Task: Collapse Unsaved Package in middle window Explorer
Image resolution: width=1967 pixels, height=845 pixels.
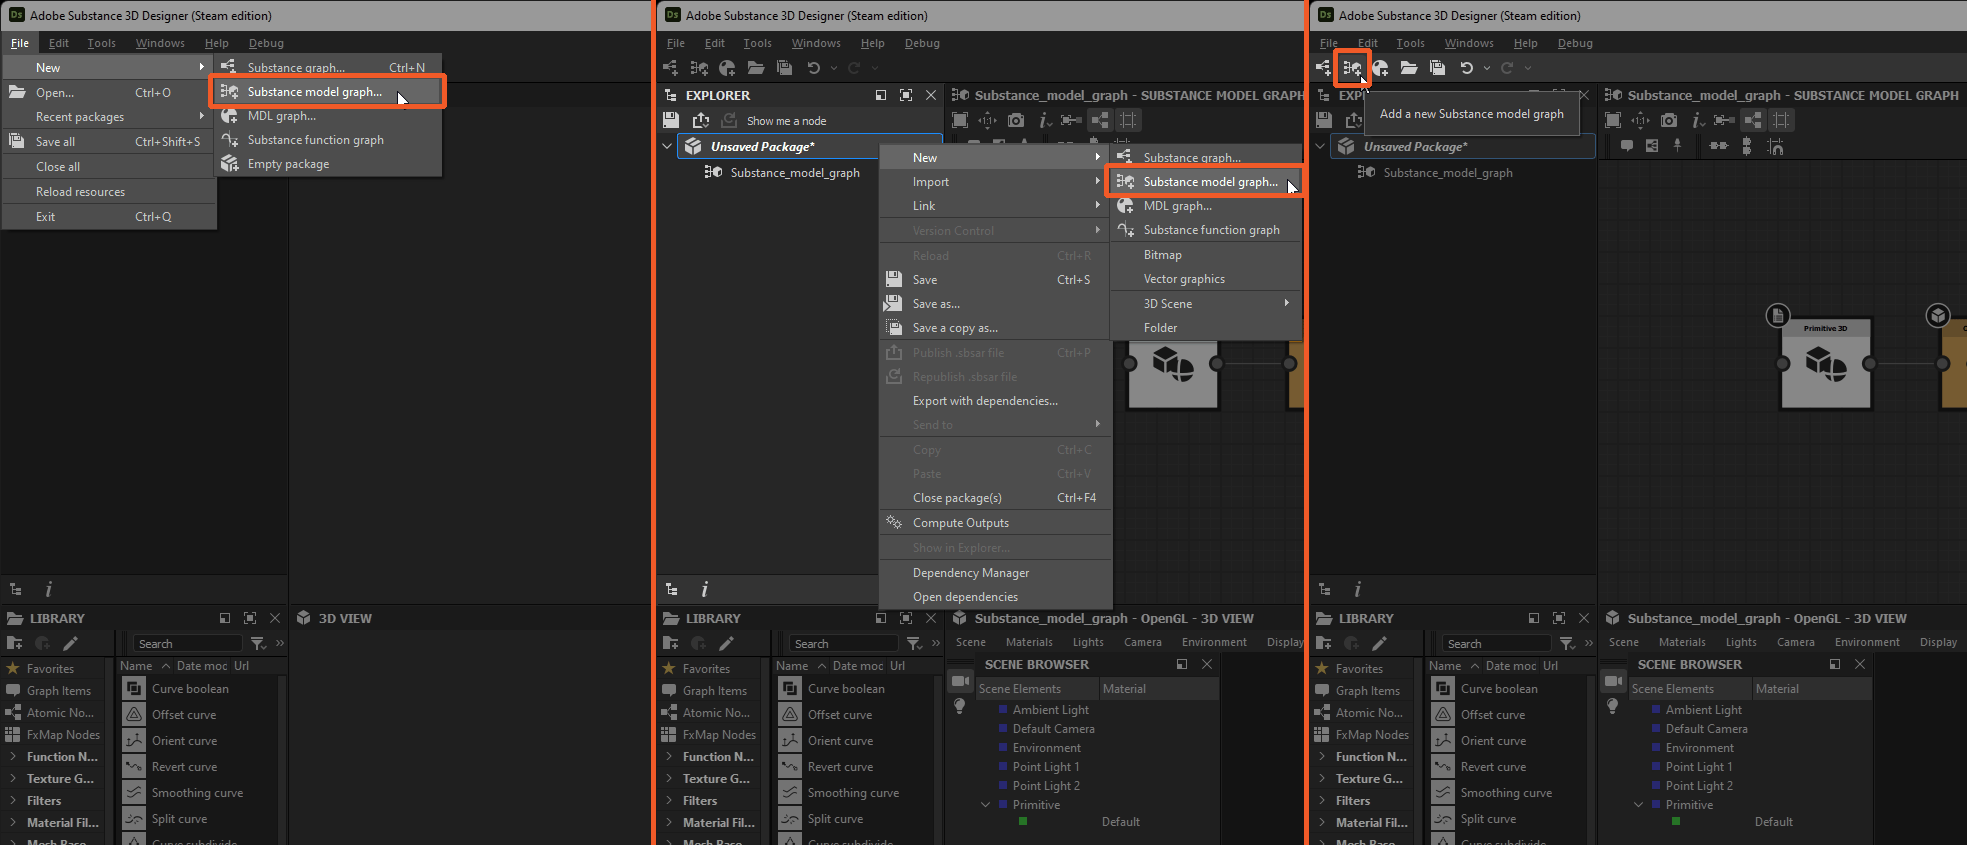Action: [x=667, y=146]
